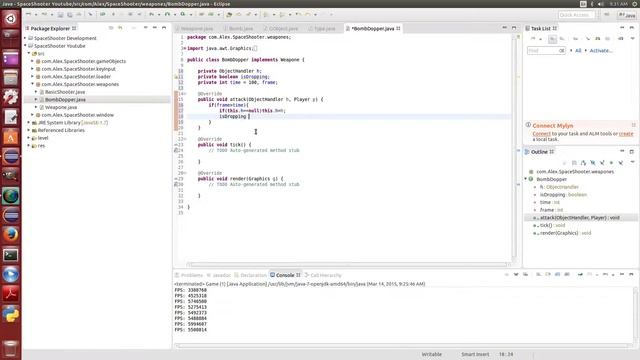Viewport: 640px width, 360px height.
Task: Collapse the SpaceShooter Youtube project
Action: 25,46
